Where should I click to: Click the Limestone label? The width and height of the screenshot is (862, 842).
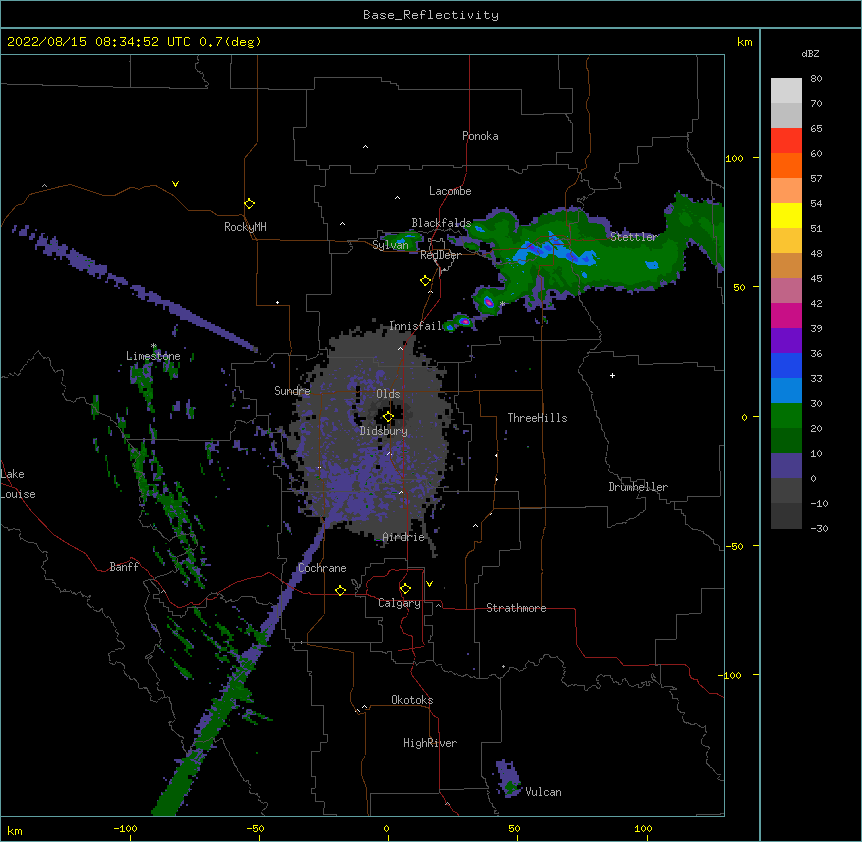pos(153,356)
